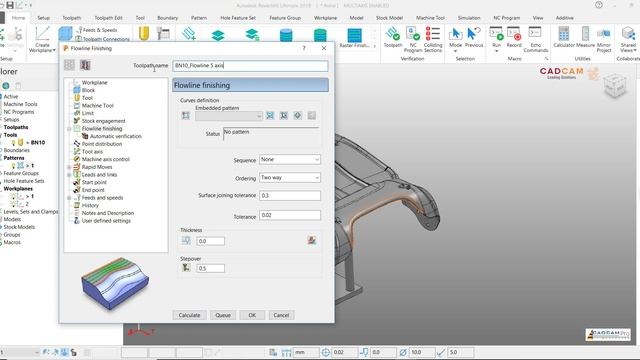Image resolution: width=640 pixels, height=360 pixels.
Task: Click the view cube in the viewport
Action: [615, 85]
